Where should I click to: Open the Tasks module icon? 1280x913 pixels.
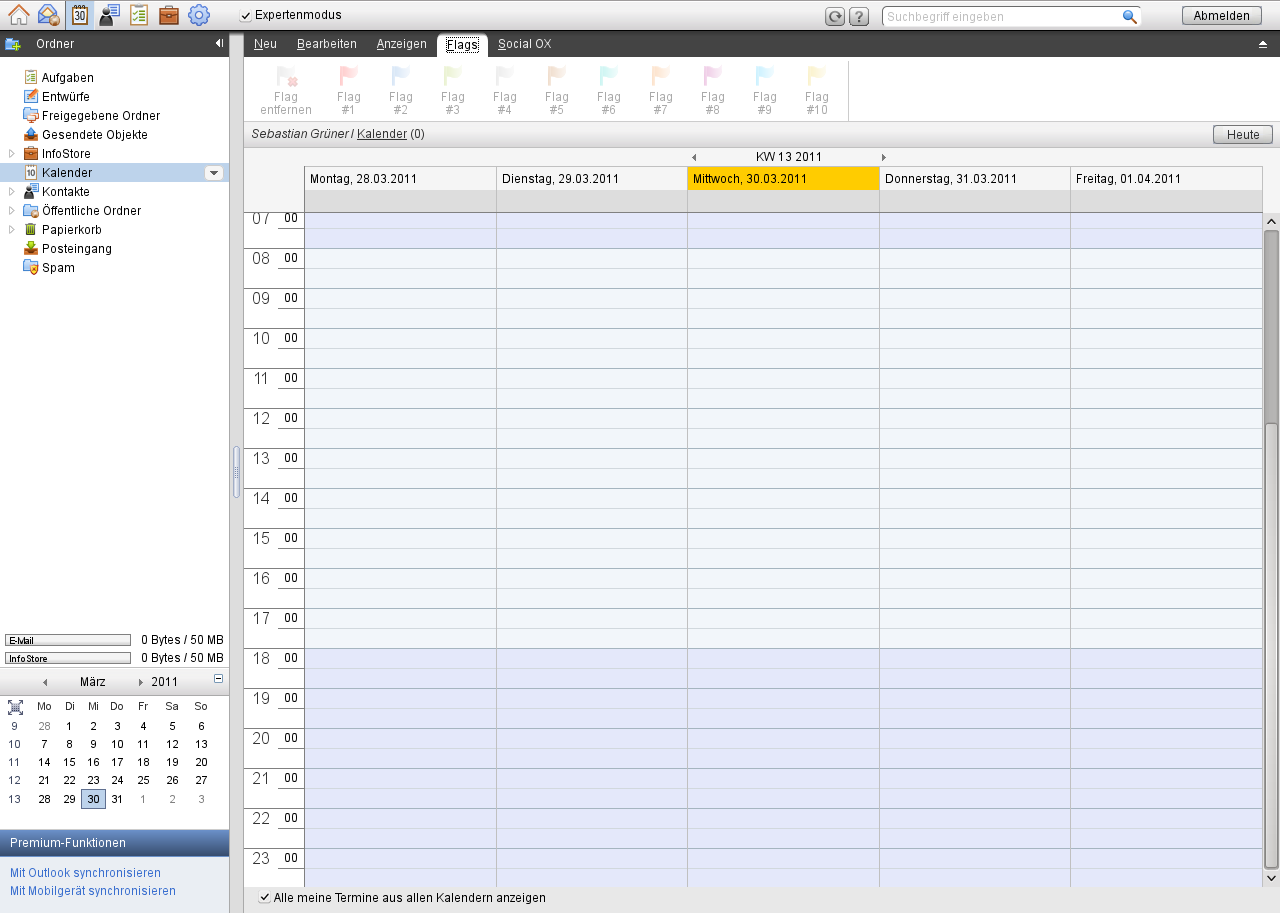click(140, 15)
